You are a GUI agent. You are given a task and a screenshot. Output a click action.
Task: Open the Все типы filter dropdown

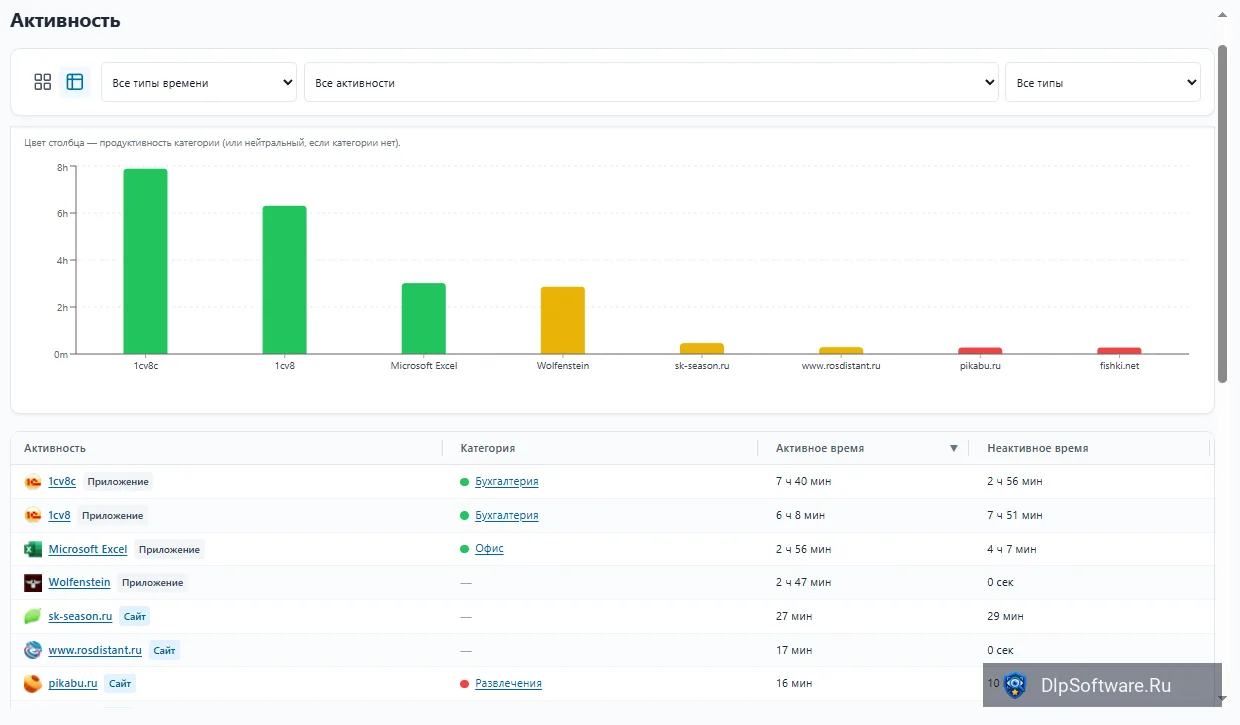coord(1102,83)
